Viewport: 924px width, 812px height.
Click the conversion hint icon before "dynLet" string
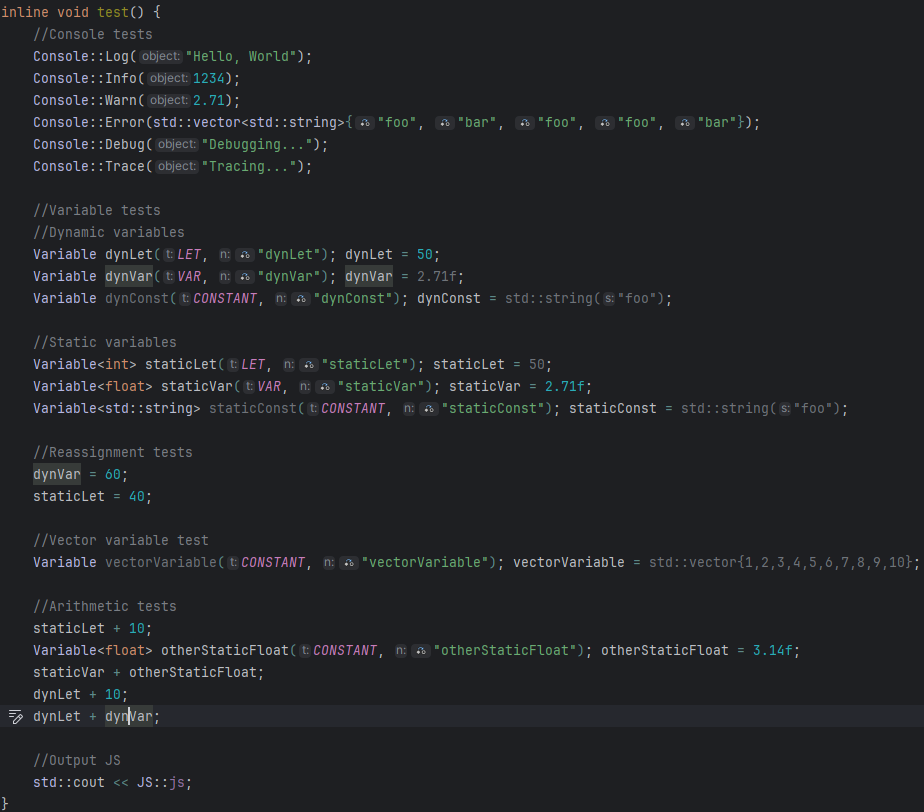point(245,254)
